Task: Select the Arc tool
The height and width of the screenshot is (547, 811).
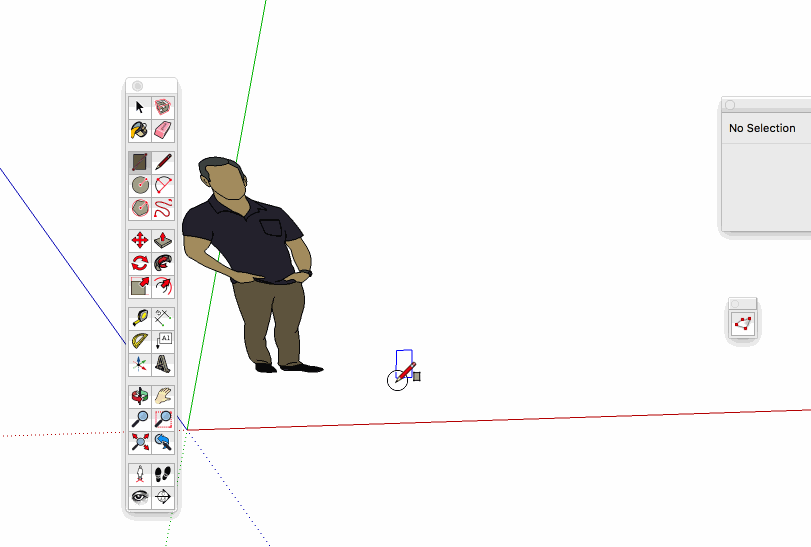Action: tap(163, 185)
